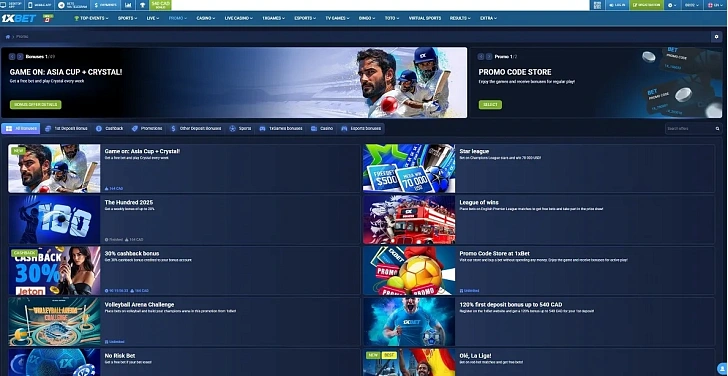Expand the Sports menu

[x=127, y=18]
